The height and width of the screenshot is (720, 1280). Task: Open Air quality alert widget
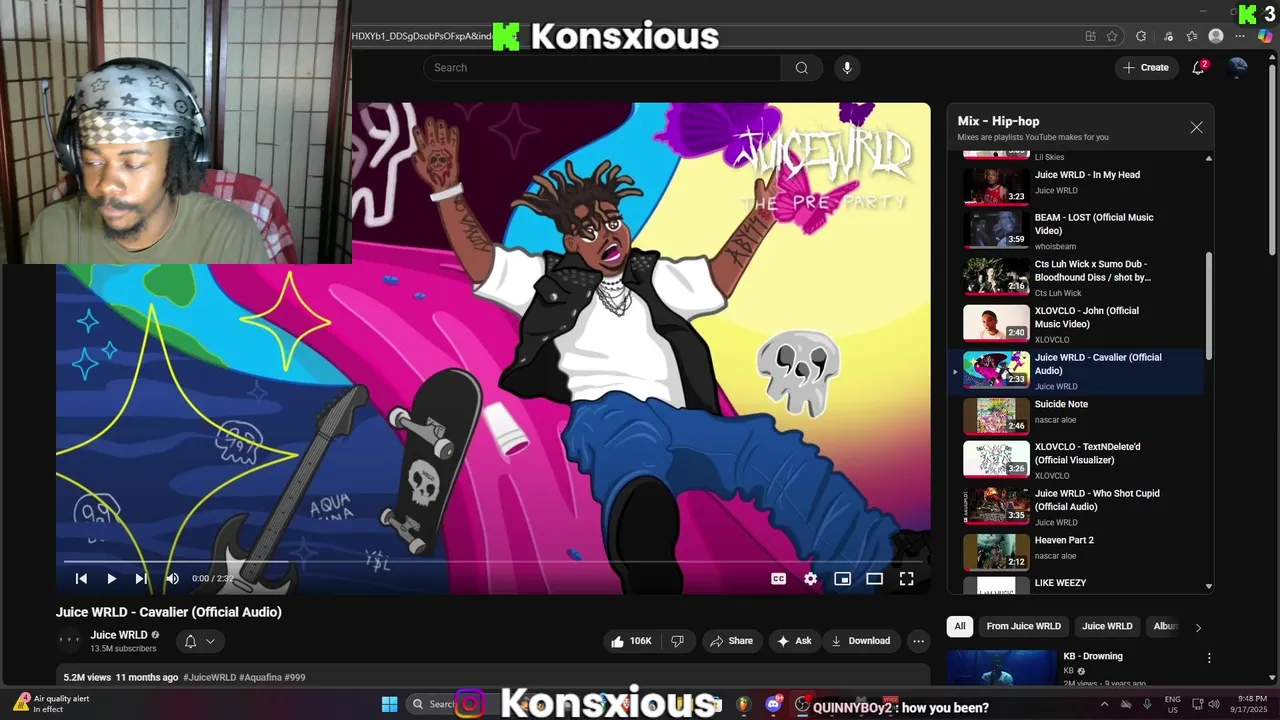[53, 704]
